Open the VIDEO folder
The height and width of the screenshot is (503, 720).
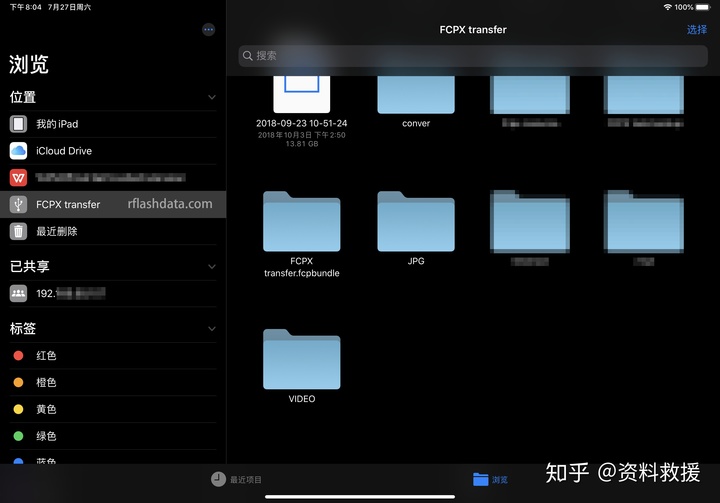pos(302,359)
